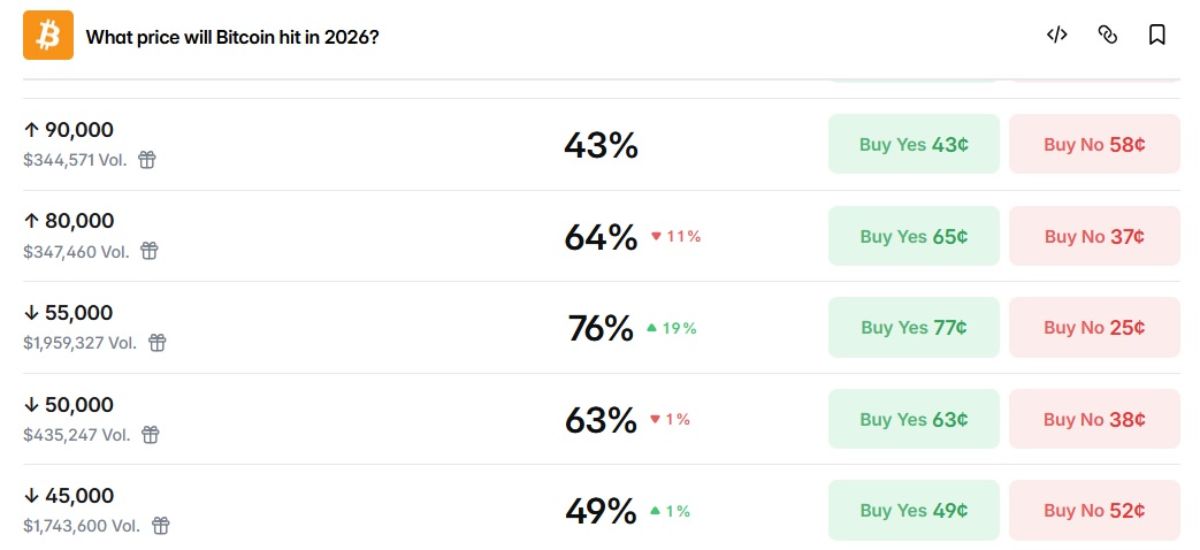Buy No at 58¢ for ↑ 90,000
The width and height of the screenshot is (1200, 550).
[x=1094, y=144]
